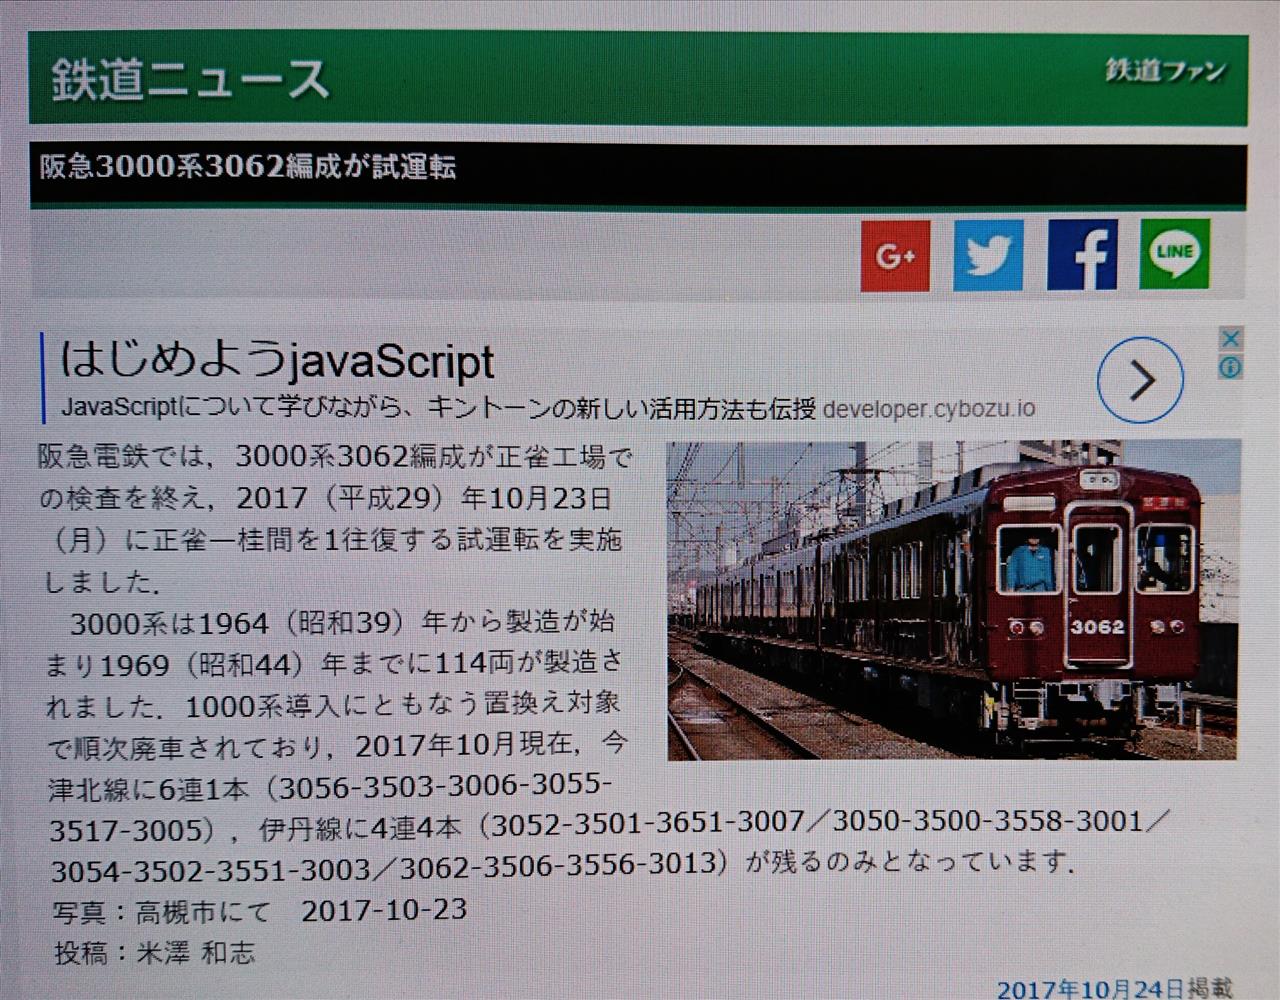Enlarge the 3062 train photo
The height and width of the screenshot is (1000, 1280).
(954, 600)
